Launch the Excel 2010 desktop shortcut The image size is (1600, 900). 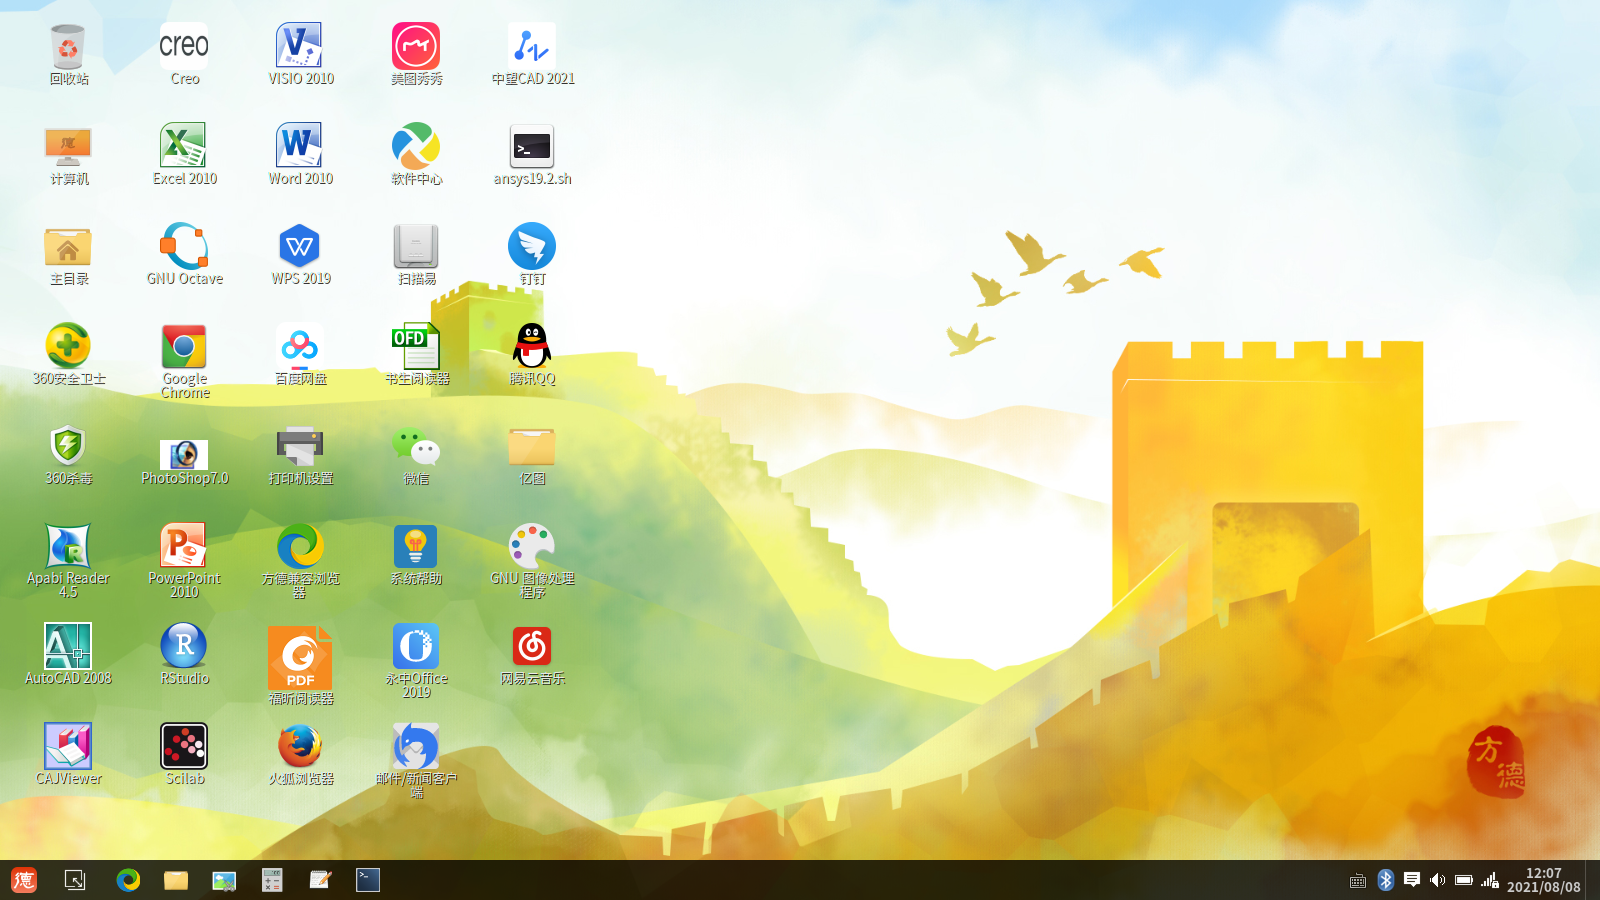[184, 147]
